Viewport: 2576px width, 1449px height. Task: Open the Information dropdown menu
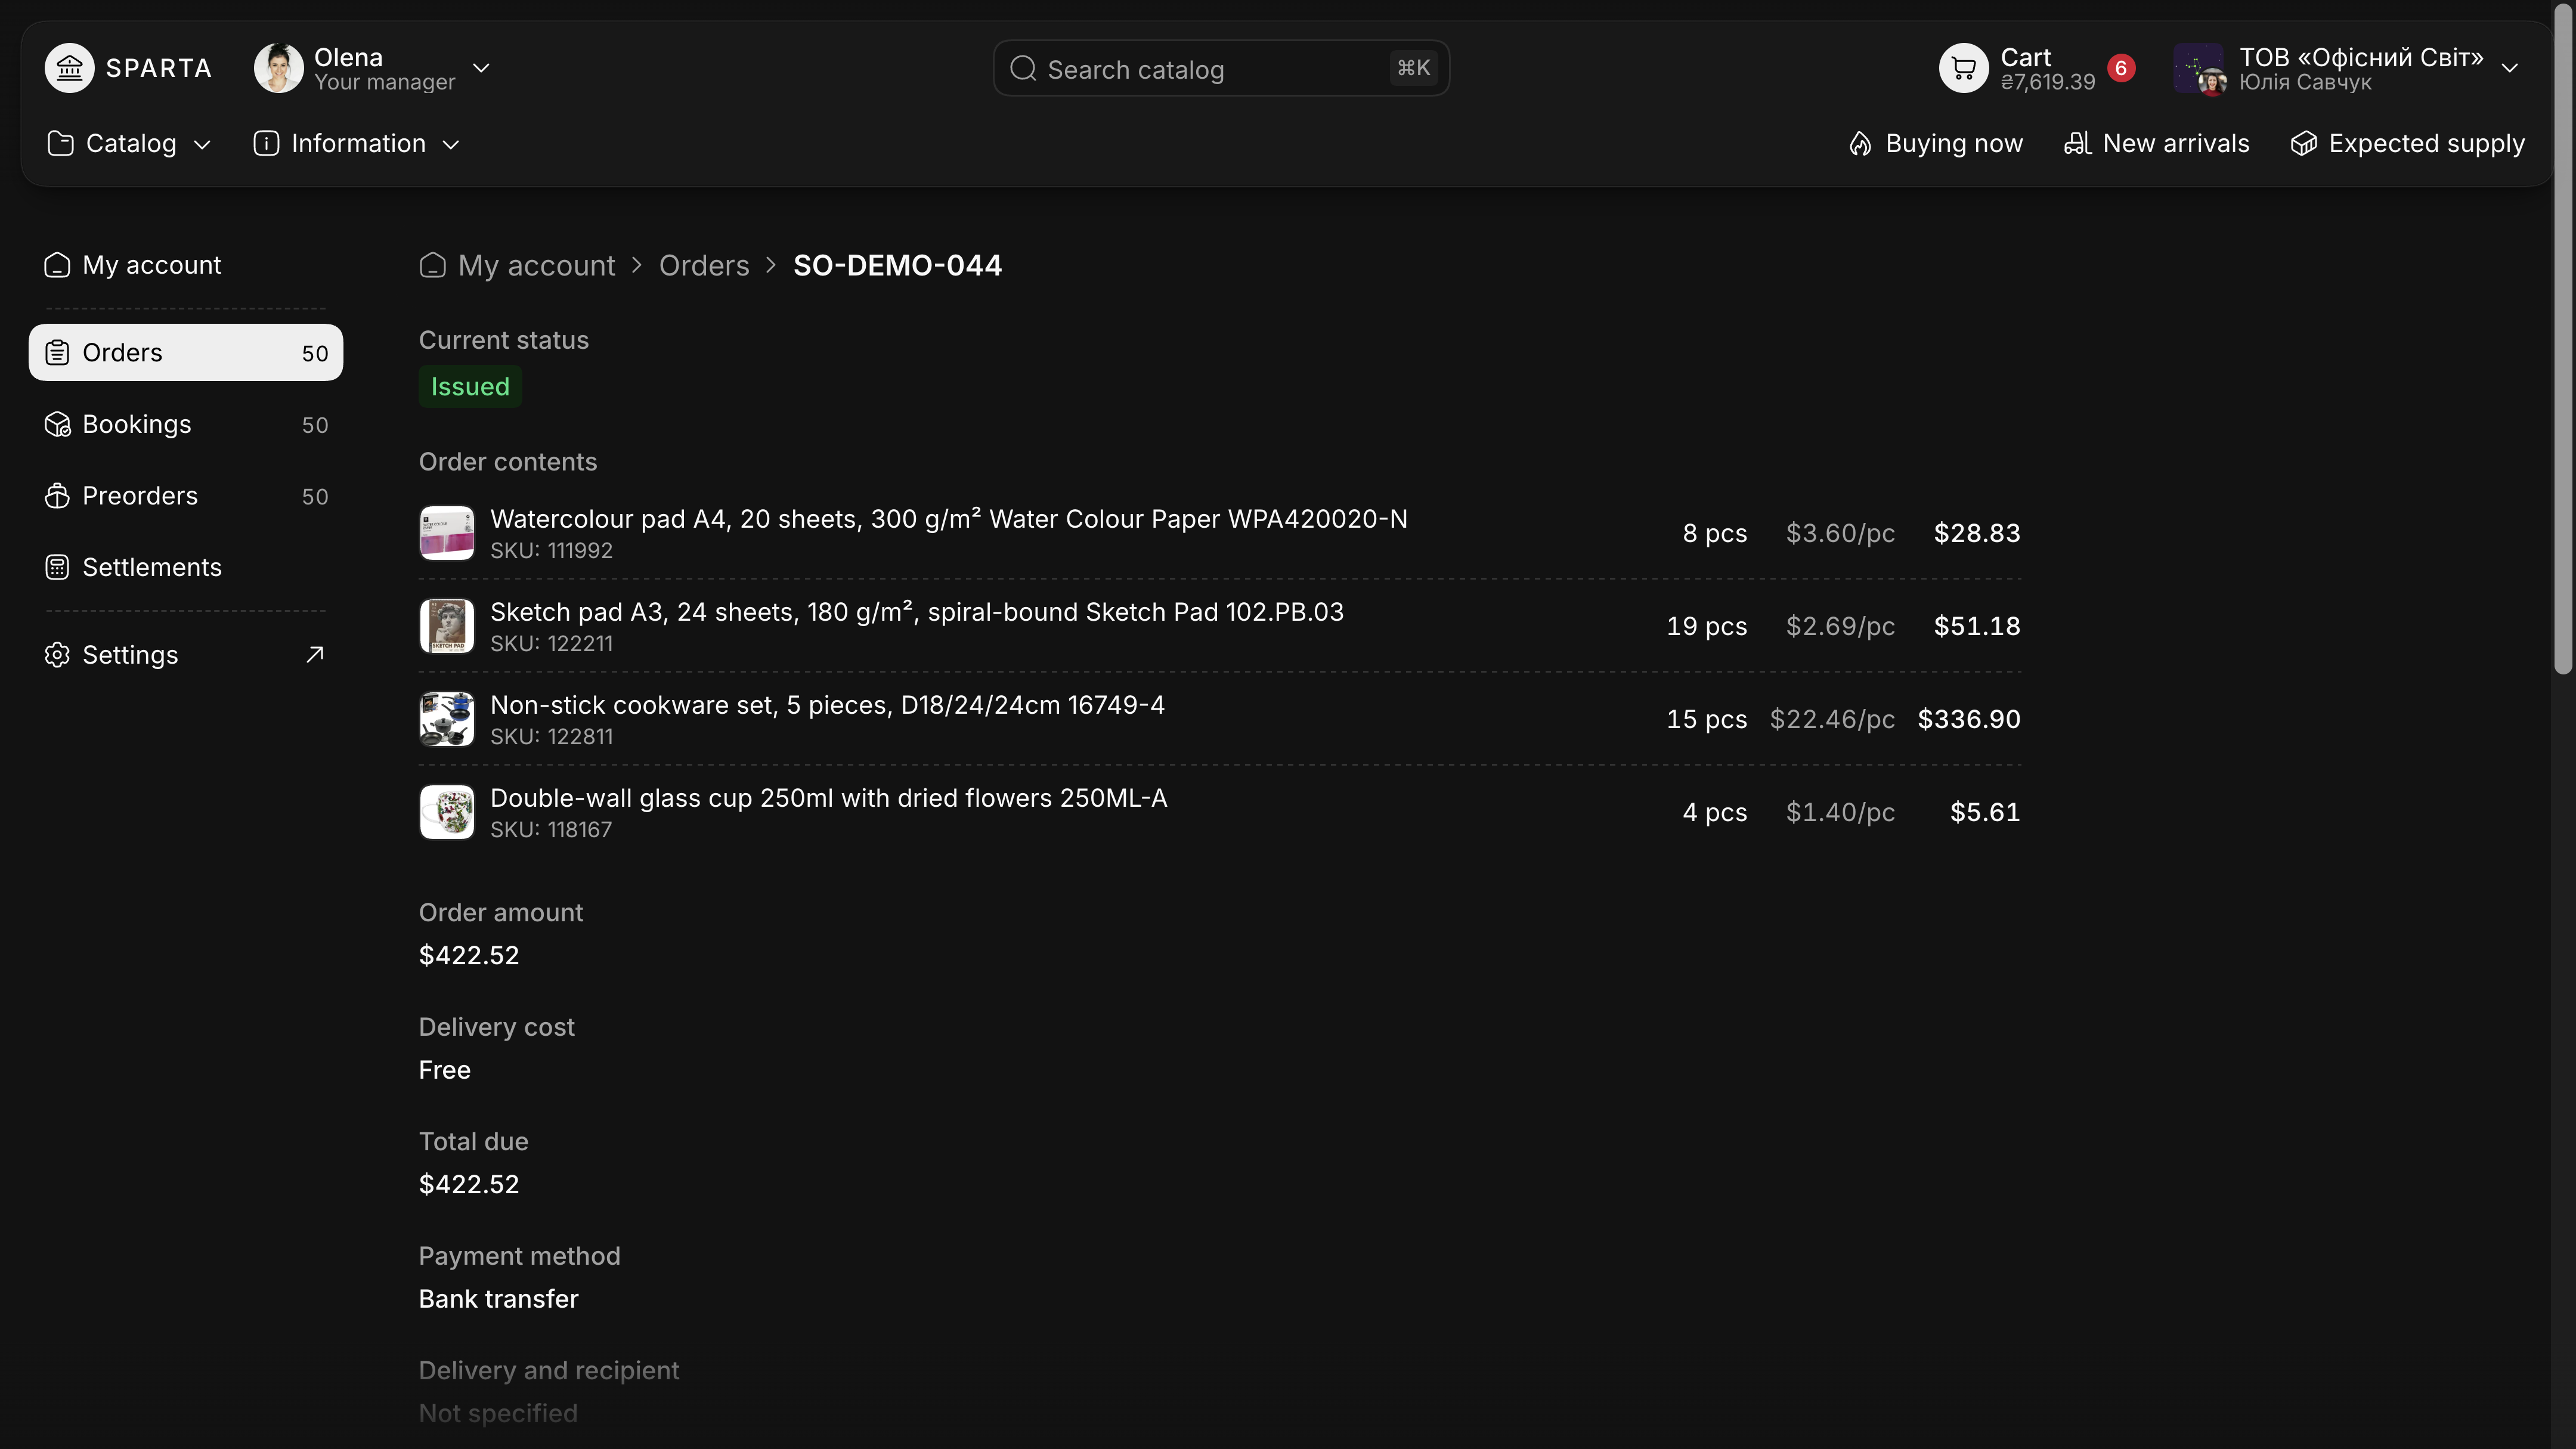357,144
